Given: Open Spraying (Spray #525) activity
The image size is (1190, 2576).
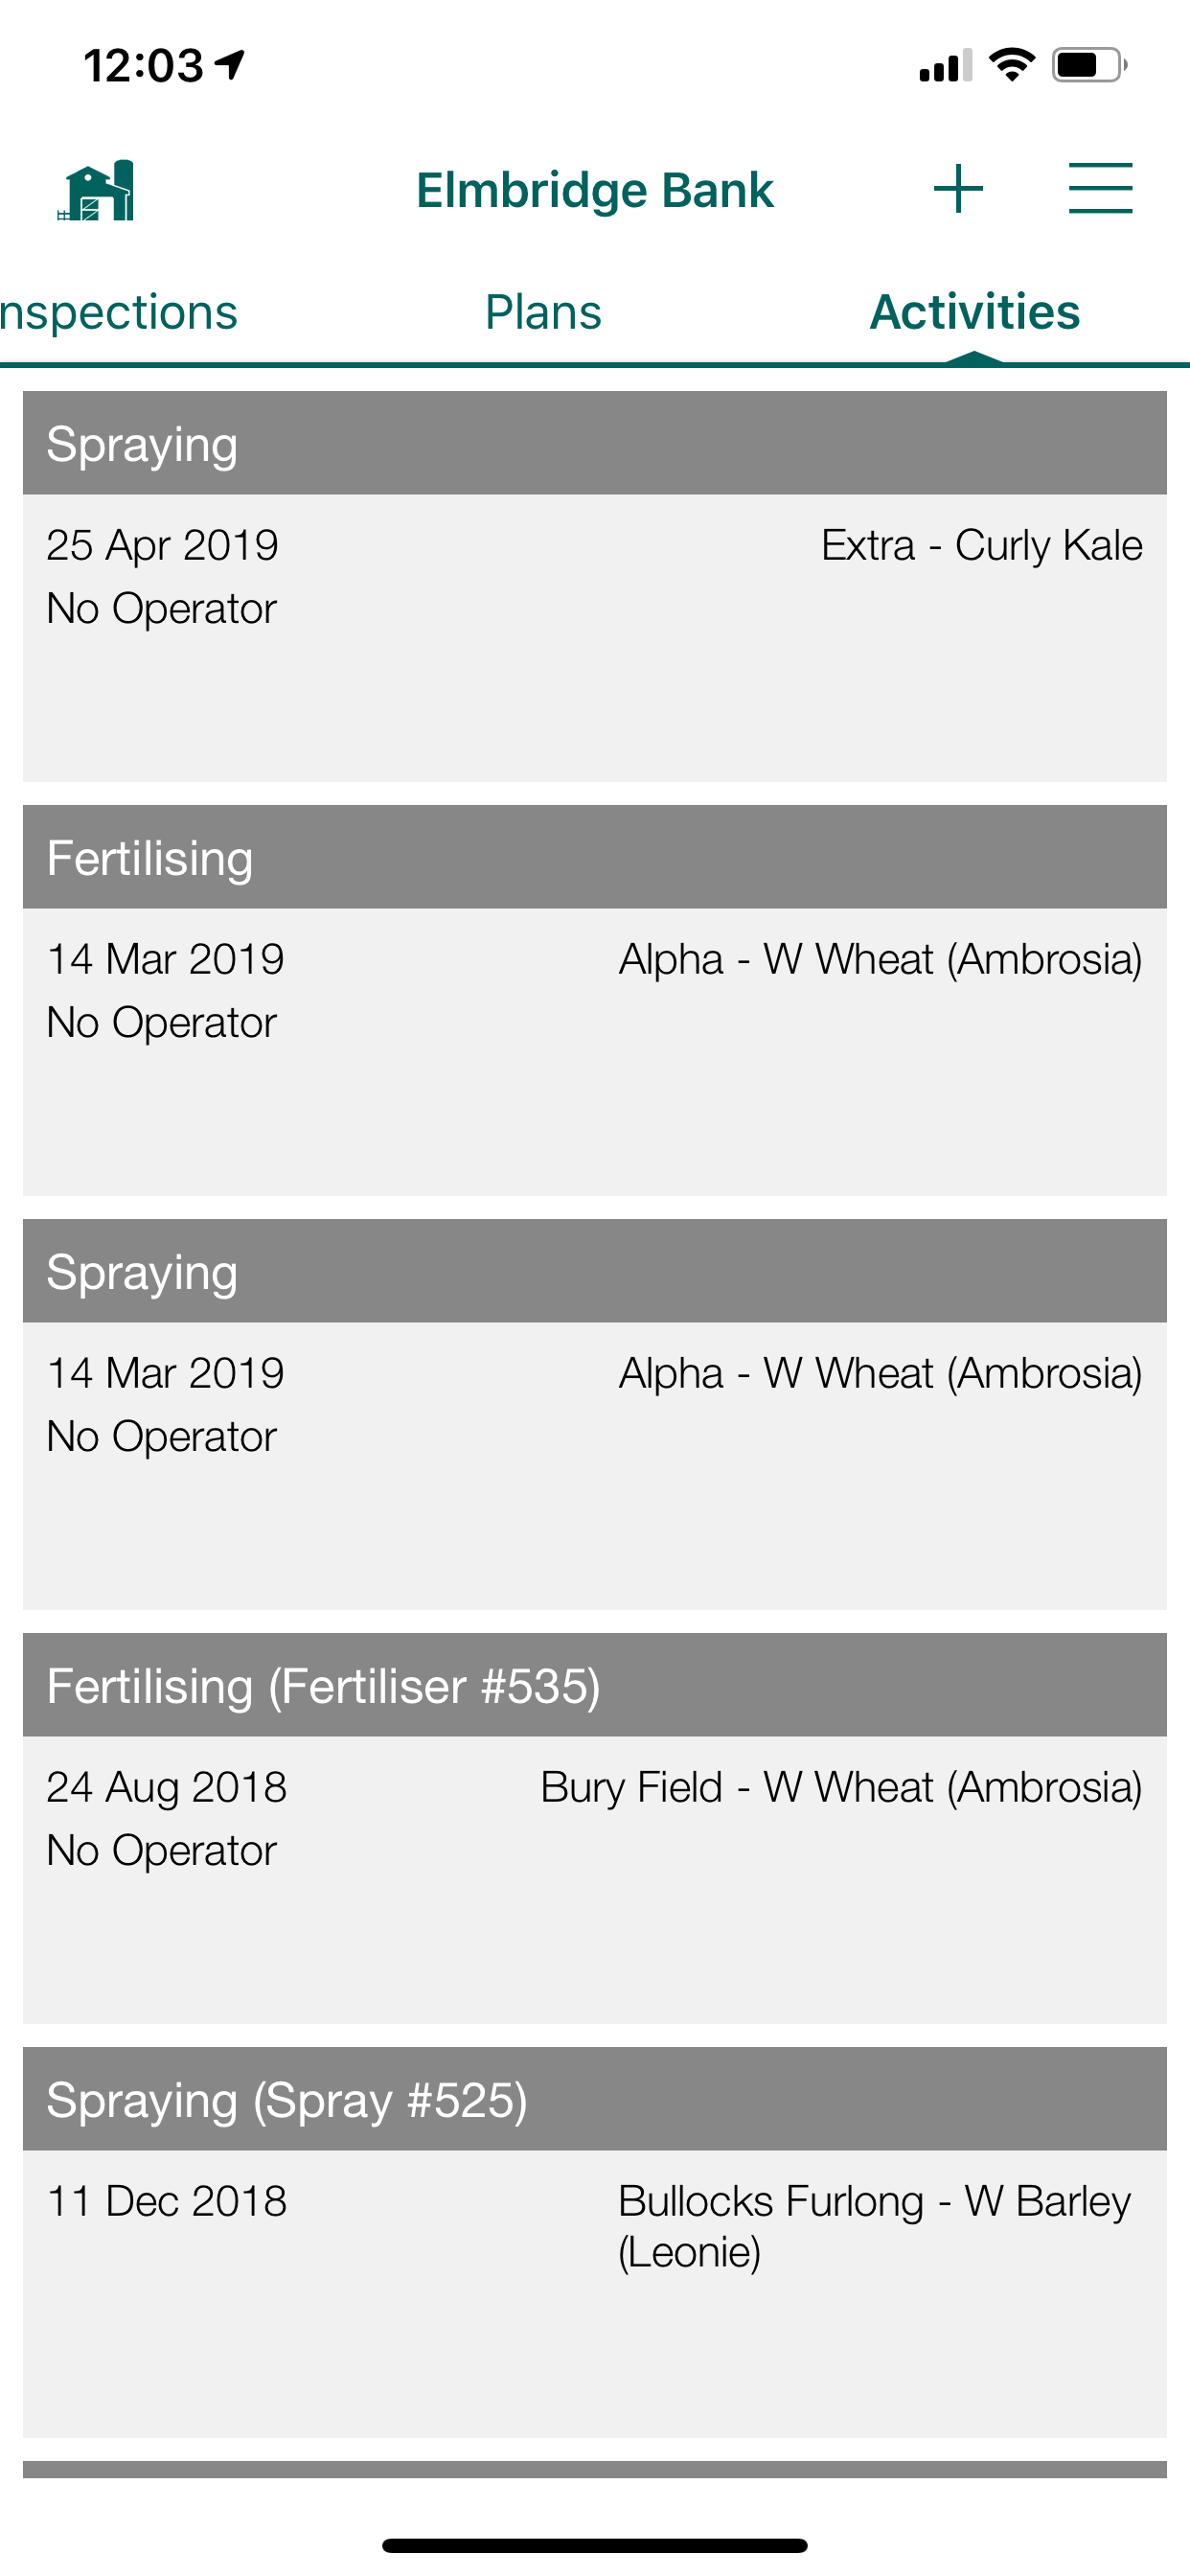Looking at the screenshot, I should point(594,2242).
